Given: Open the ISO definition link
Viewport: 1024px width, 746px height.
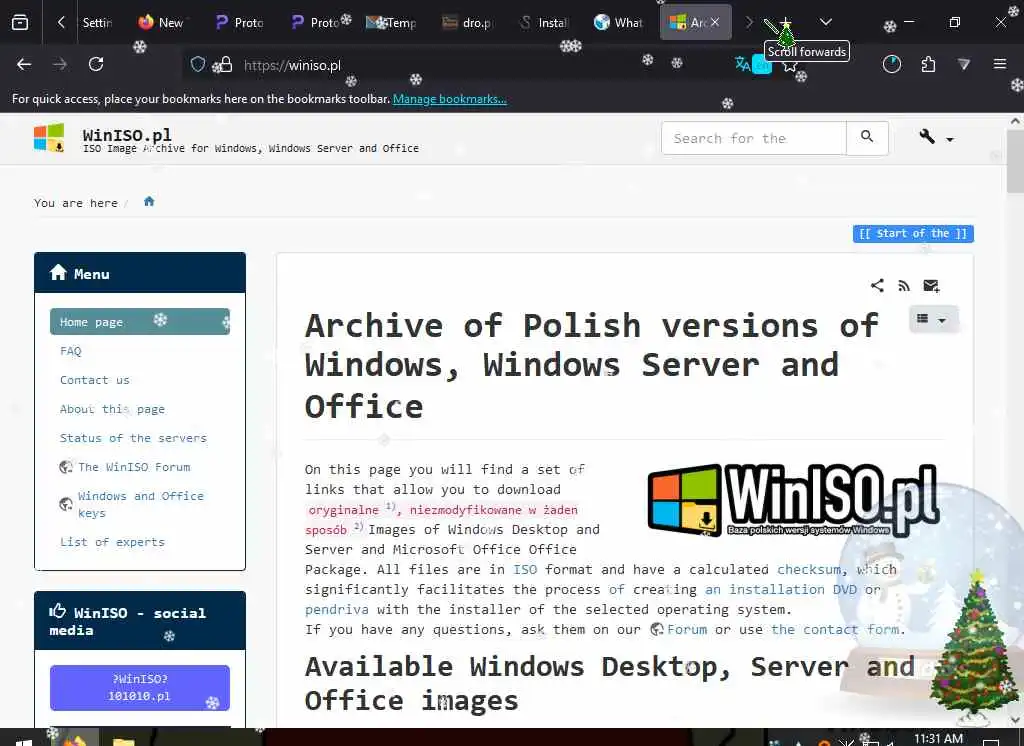Looking at the screenshot, I should click(x=525, y=569).
